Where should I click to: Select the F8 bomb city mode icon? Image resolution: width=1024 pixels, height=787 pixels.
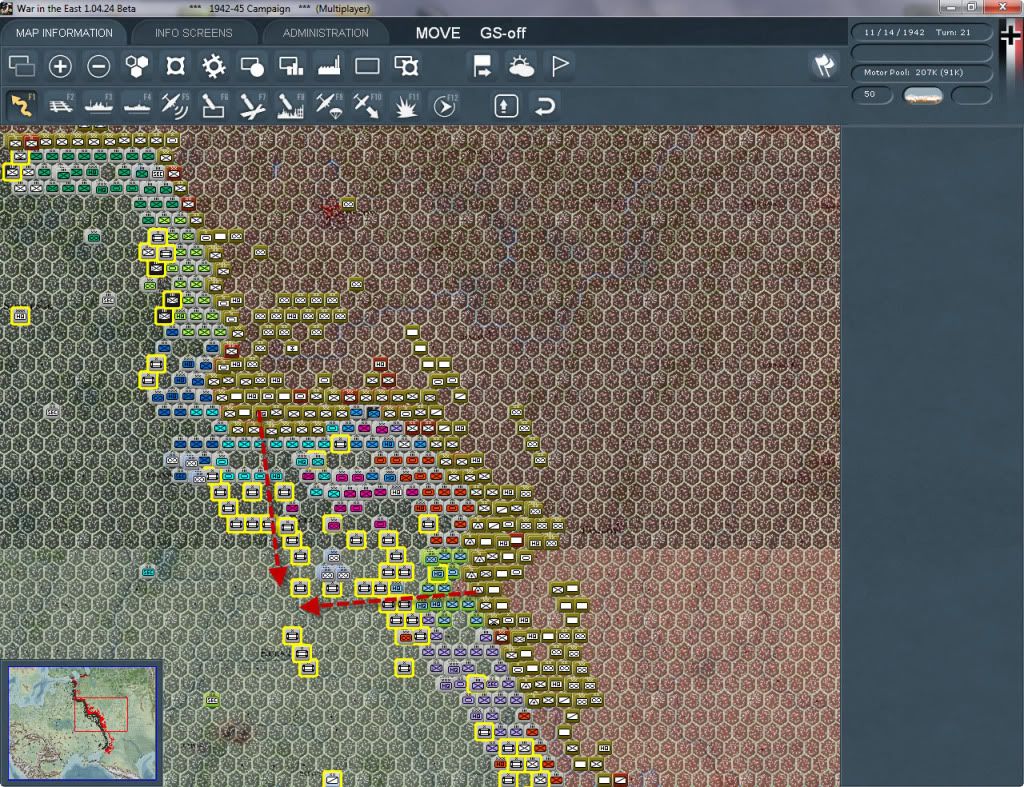pyautogui.click(x=291, y=105)
